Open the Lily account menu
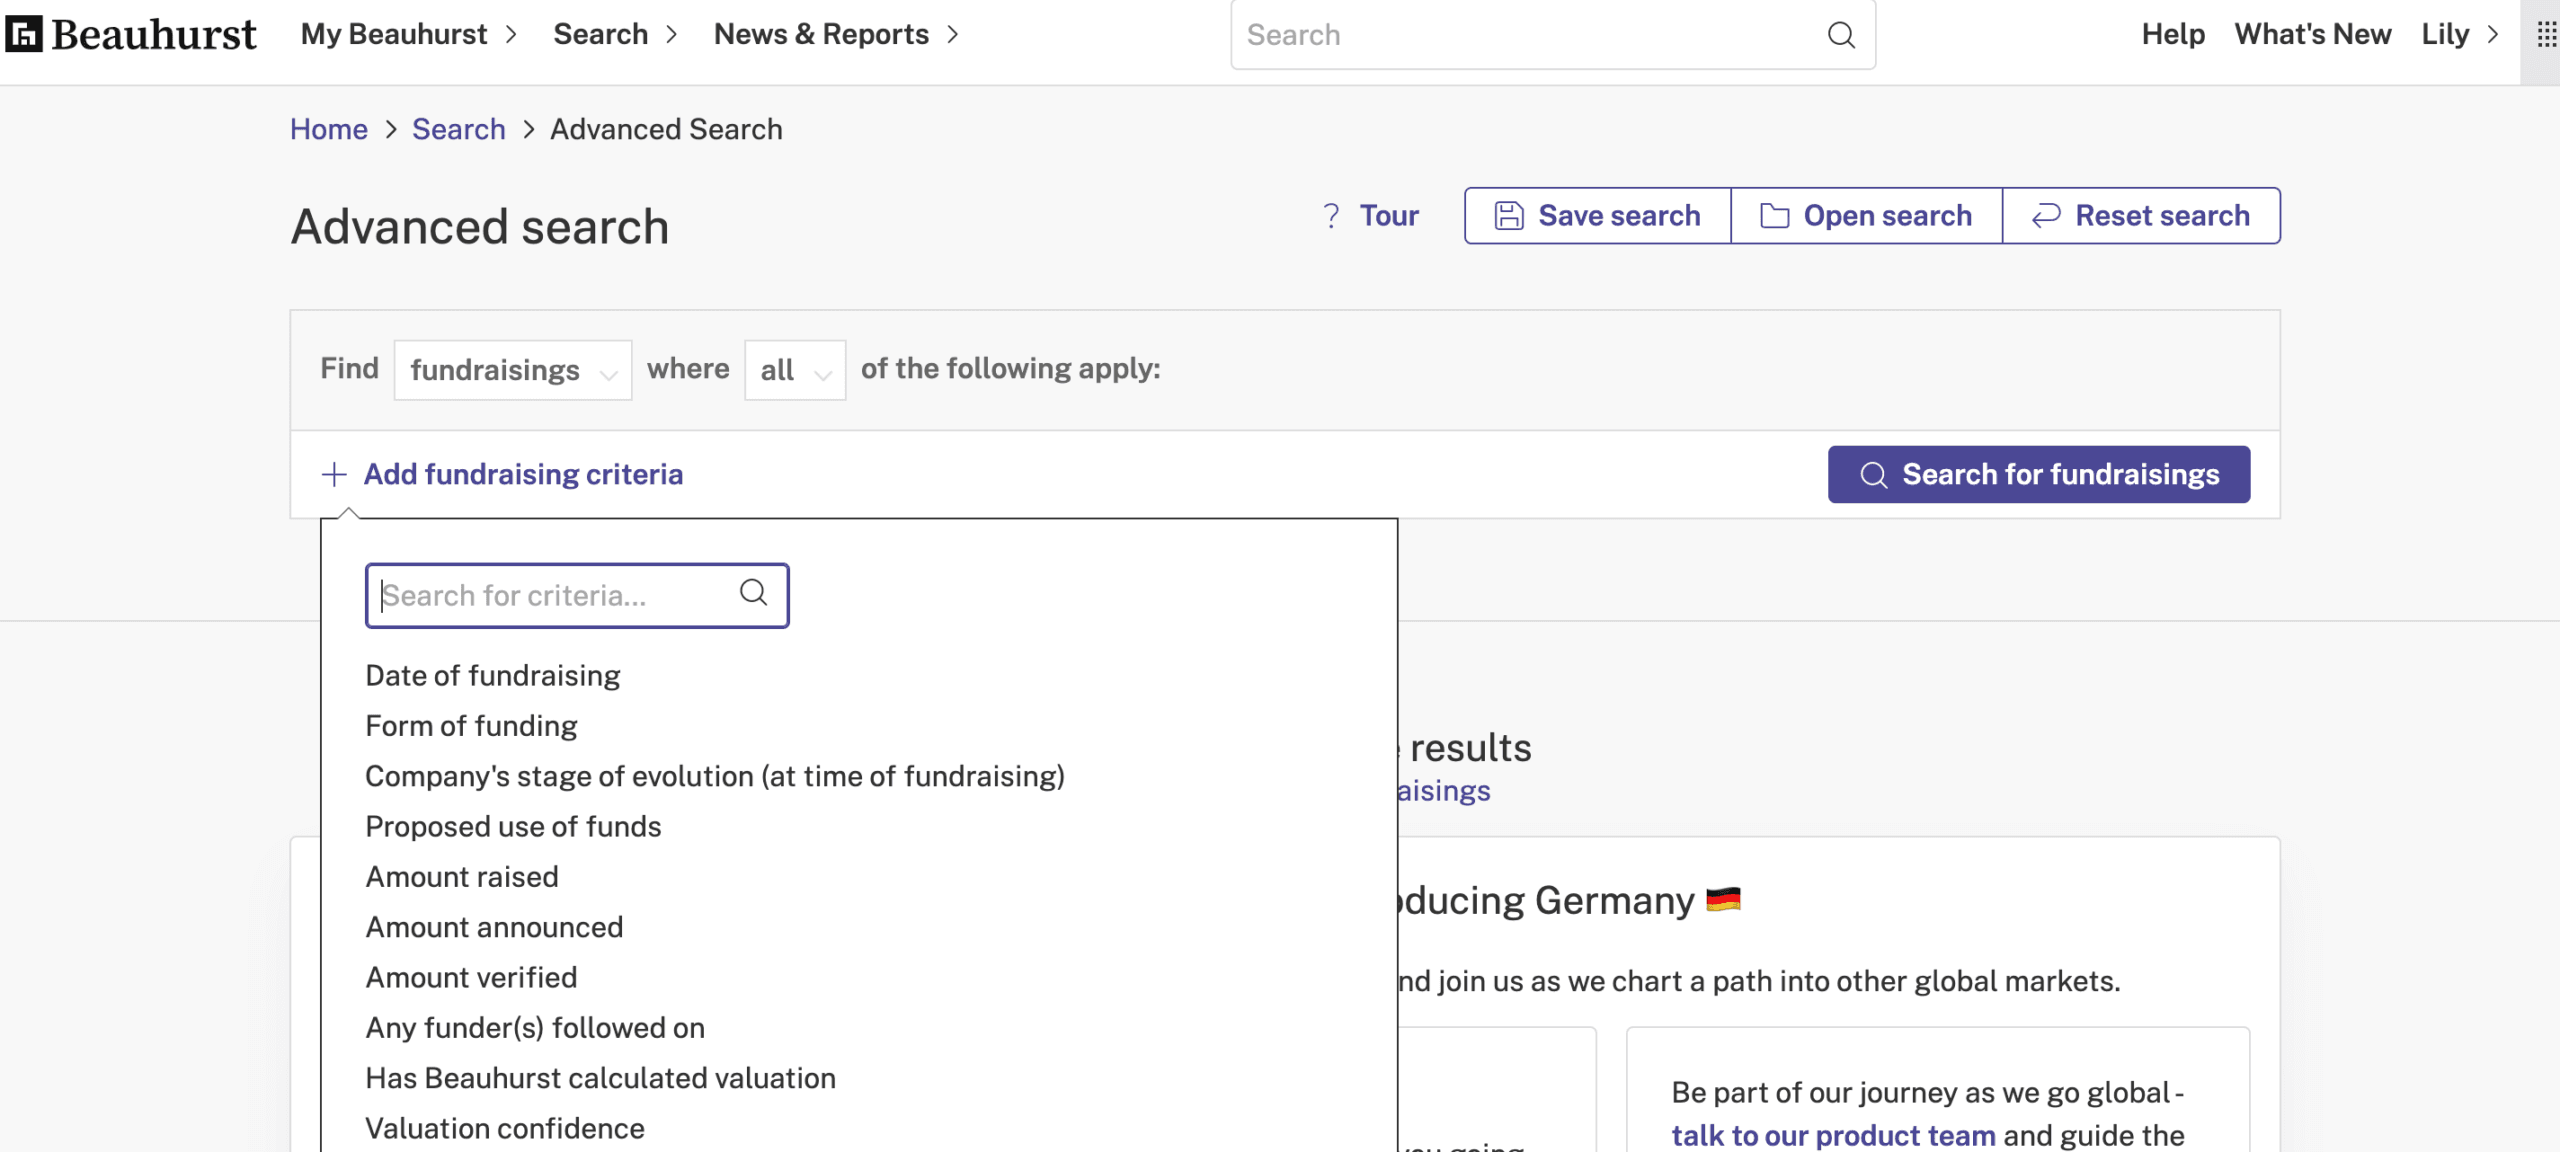The height and width of the screenshot is (1152, 2560). coord(2459,34)
